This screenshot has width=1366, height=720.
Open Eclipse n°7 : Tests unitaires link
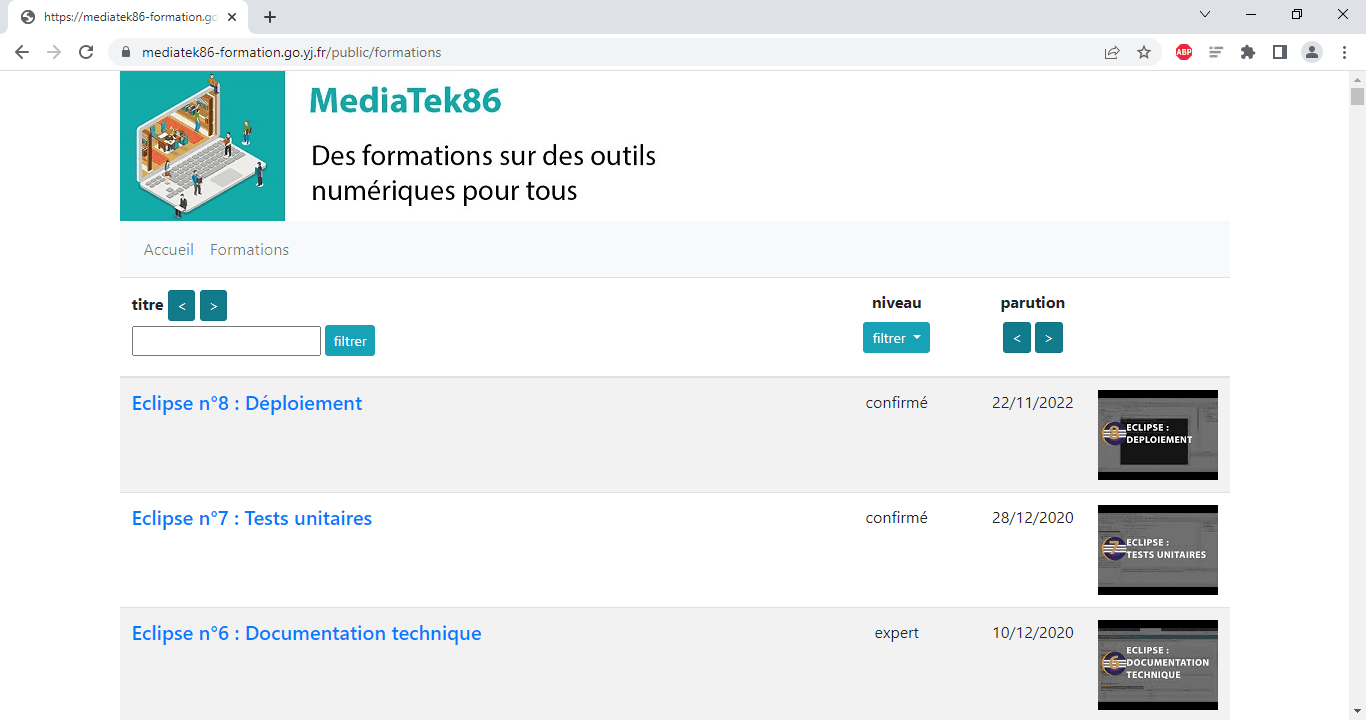[252, 518]
